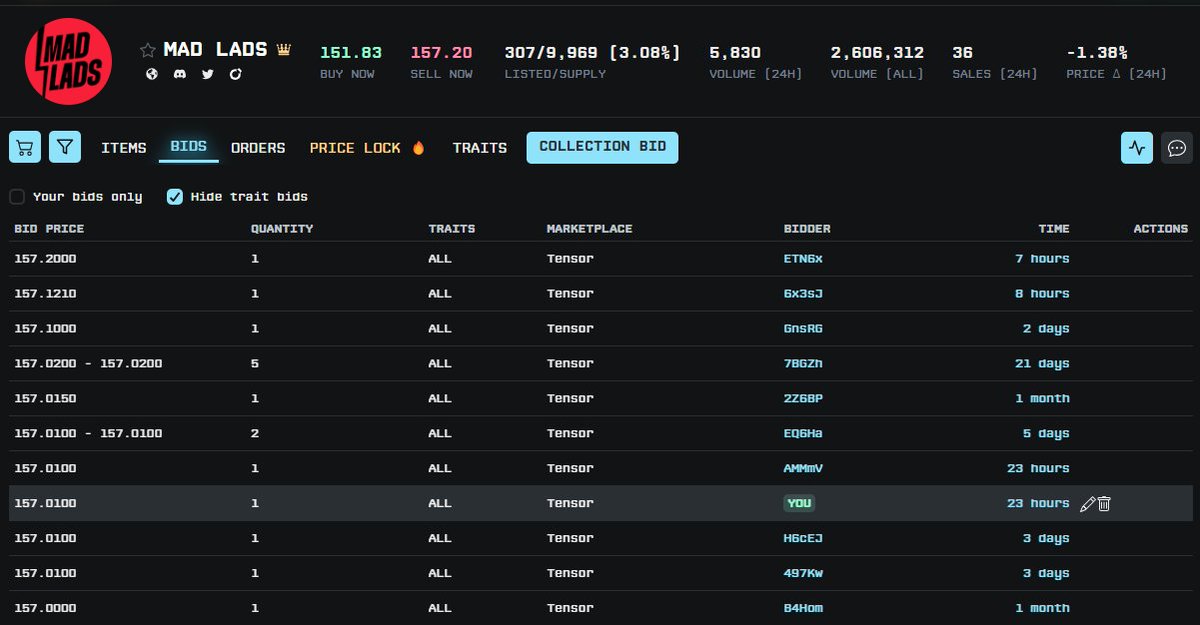Open the shopping cart icon
Viewport: 1200px width, 625px height.
coord(25,147)
